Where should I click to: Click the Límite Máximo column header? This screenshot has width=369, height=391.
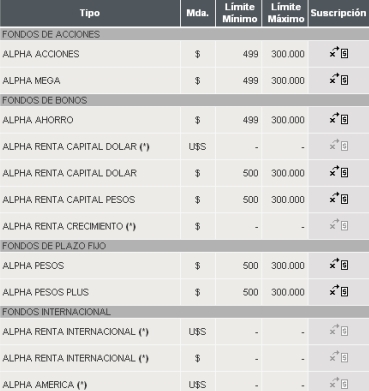click(286, 13)
